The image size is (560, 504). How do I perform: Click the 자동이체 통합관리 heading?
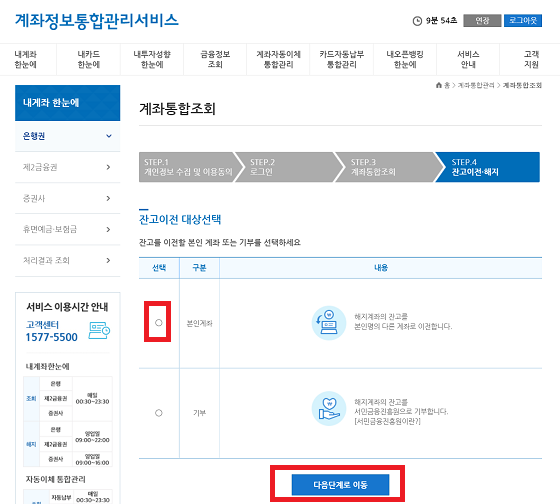point(55,479)
